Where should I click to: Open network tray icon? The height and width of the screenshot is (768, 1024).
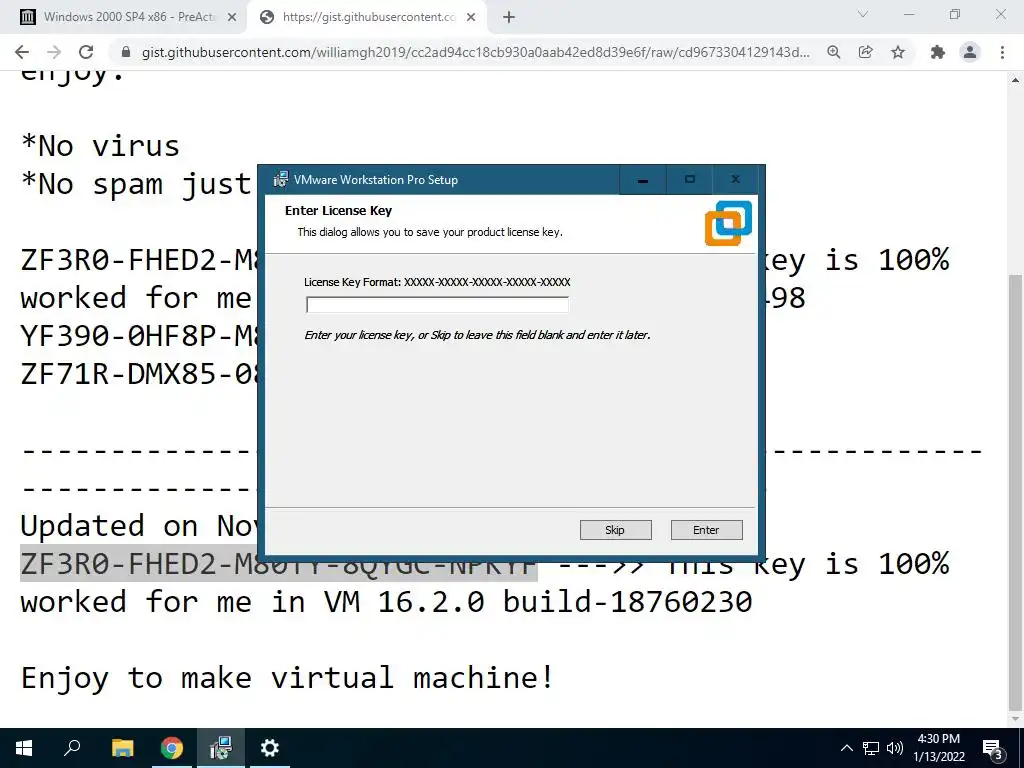[x=871, y=748]
